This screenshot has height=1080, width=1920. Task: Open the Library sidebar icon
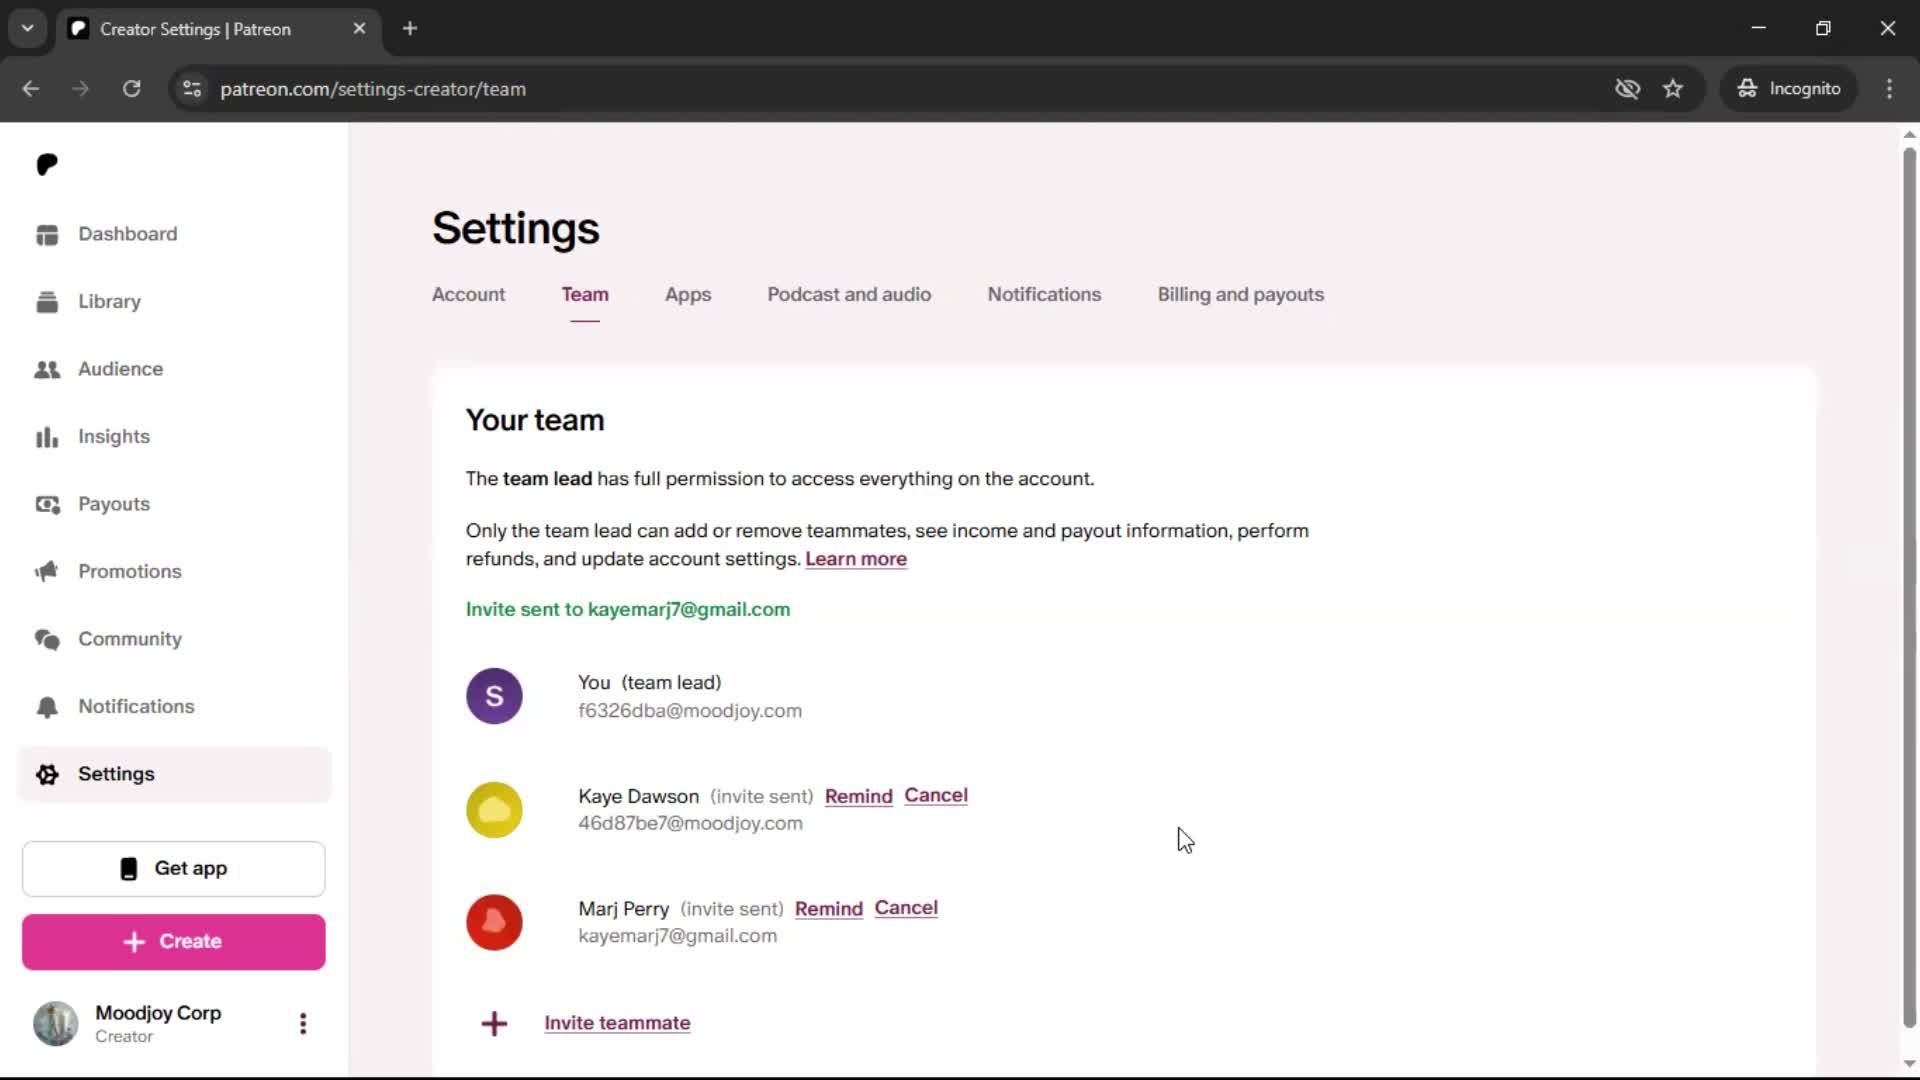(x=47, y=302)
